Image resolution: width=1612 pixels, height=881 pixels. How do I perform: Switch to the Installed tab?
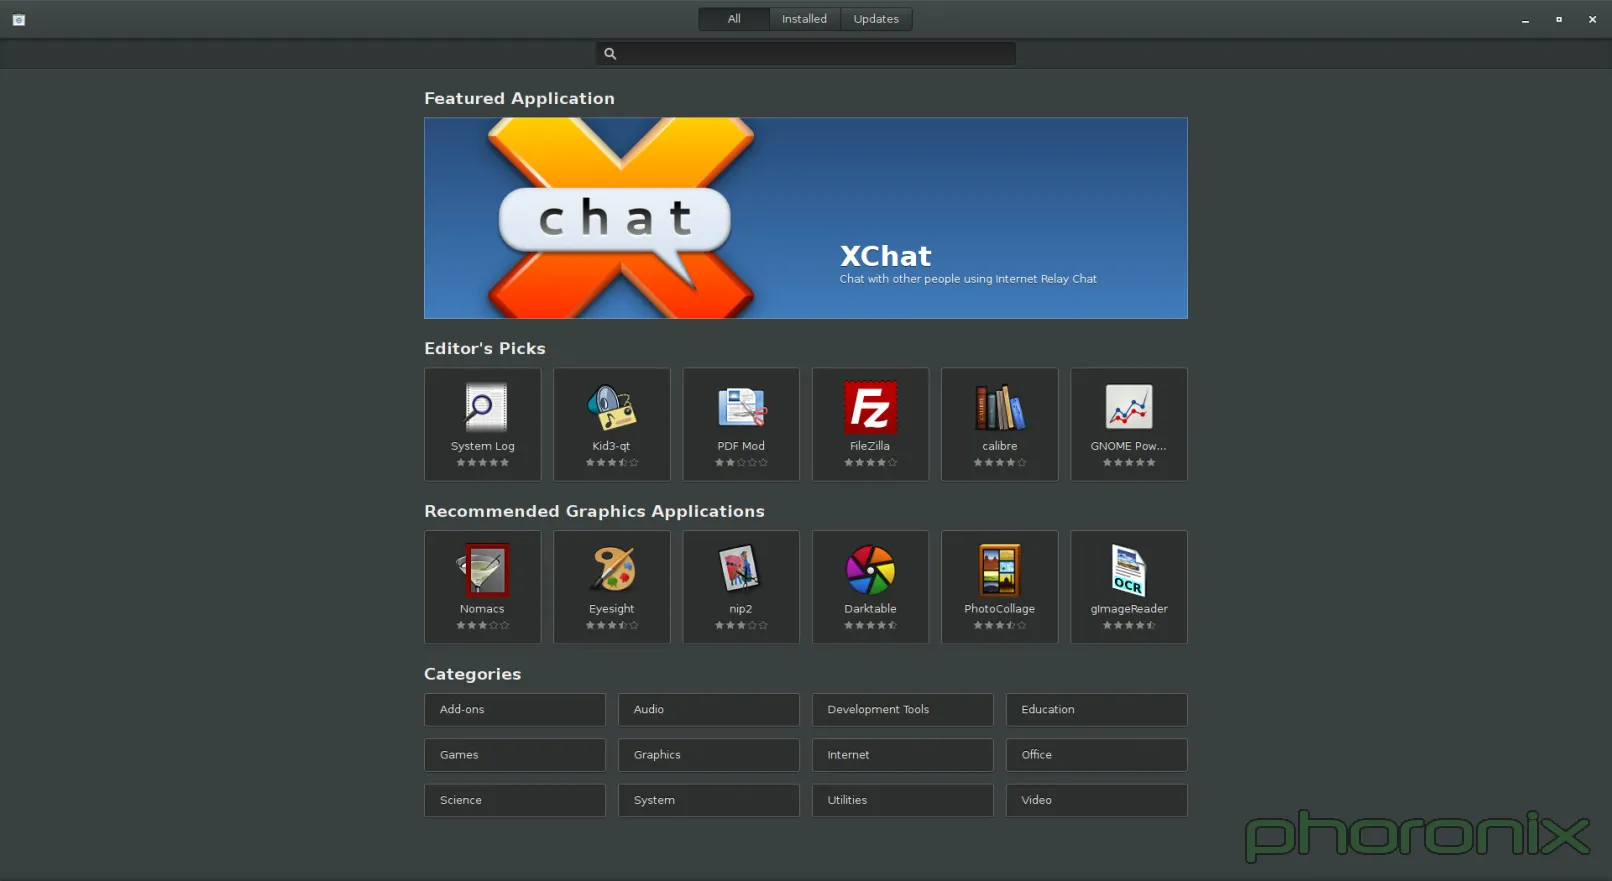pyautogui.click(x=804, y=19)
